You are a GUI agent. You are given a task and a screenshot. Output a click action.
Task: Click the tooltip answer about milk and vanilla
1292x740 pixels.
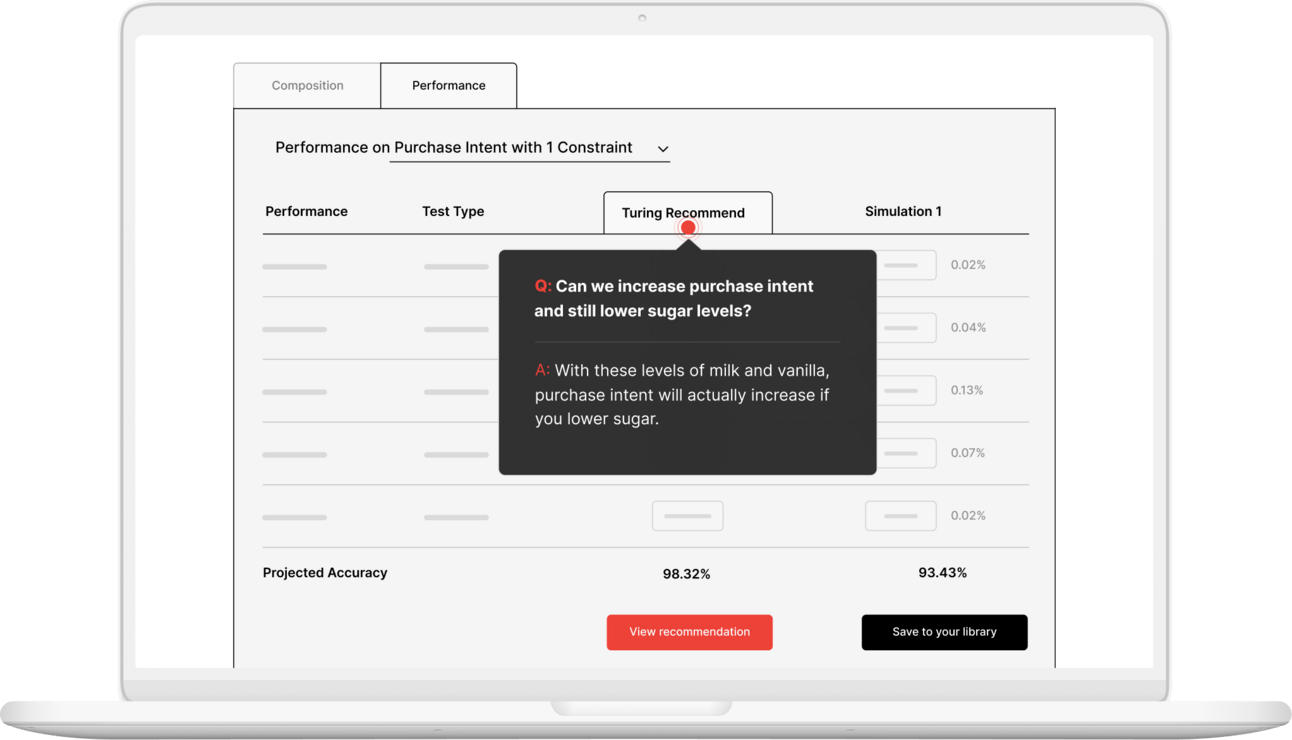(x=683, y=394)
